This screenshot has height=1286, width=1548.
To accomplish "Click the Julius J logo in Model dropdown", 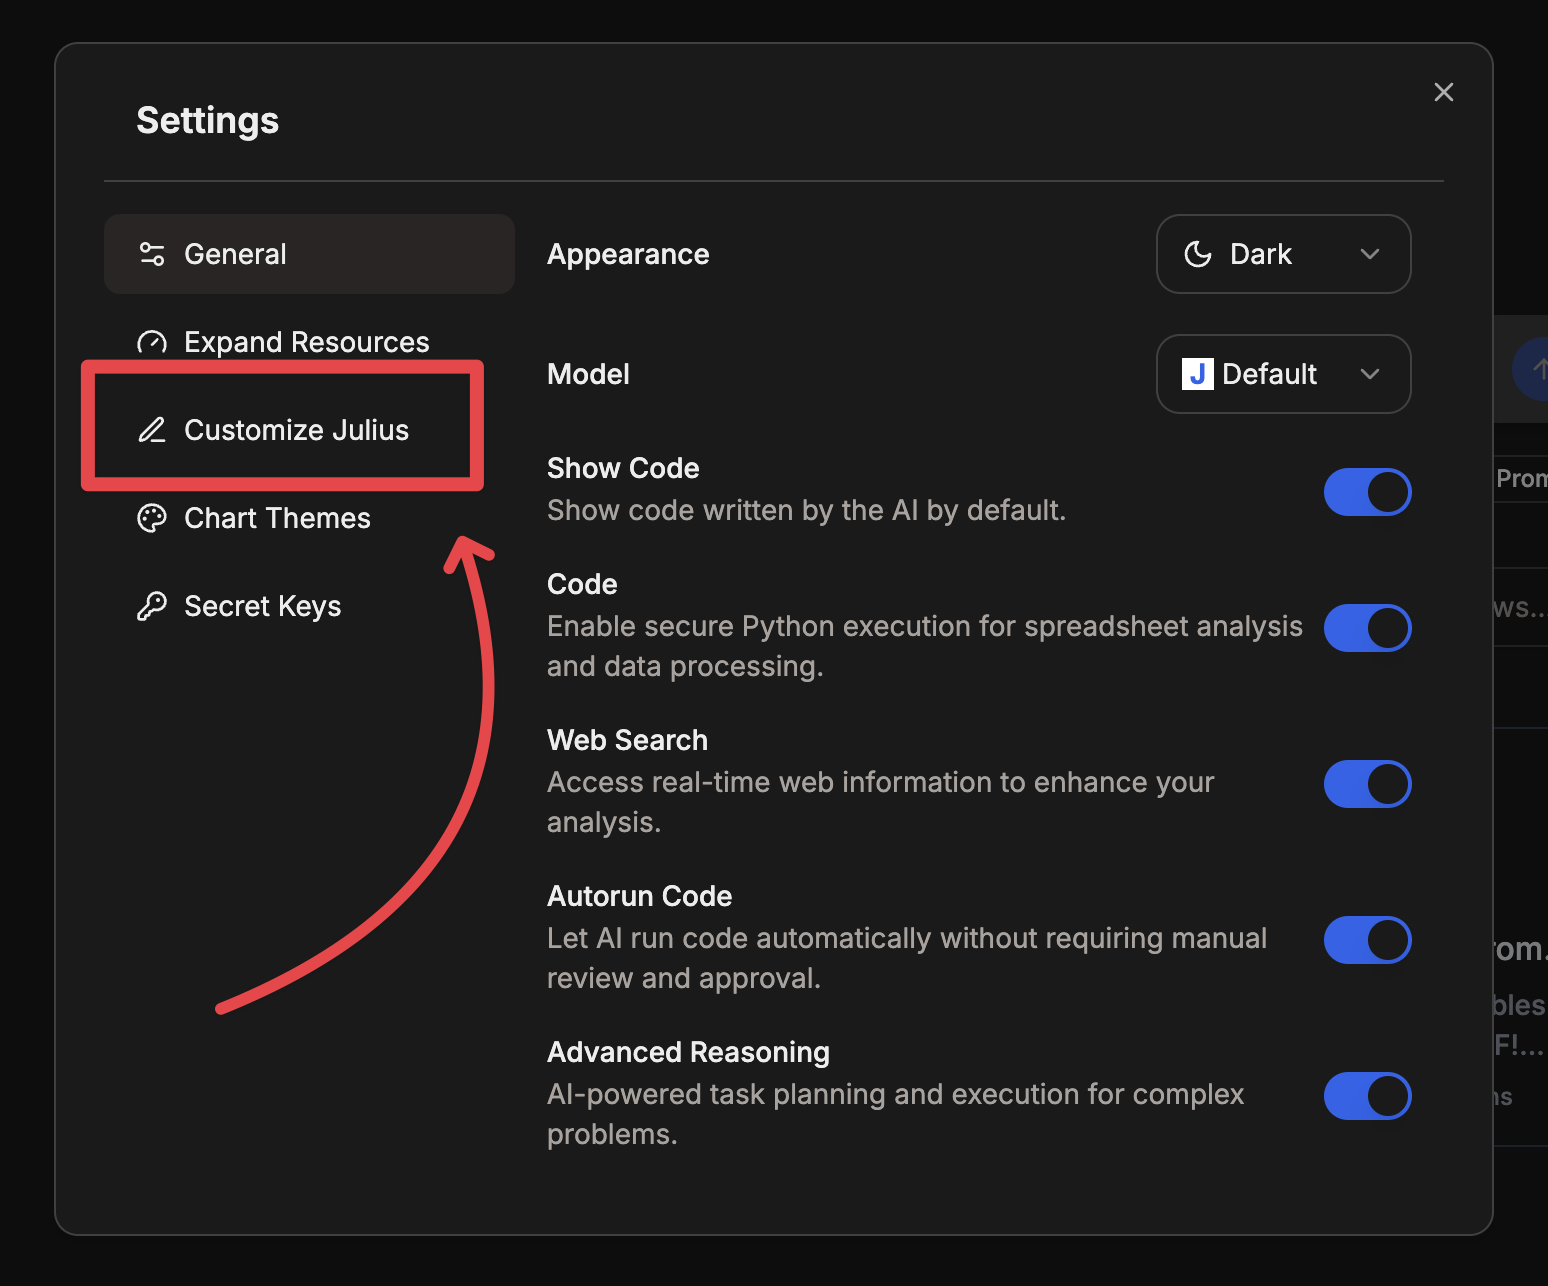I will click(x=1197, y=374).
